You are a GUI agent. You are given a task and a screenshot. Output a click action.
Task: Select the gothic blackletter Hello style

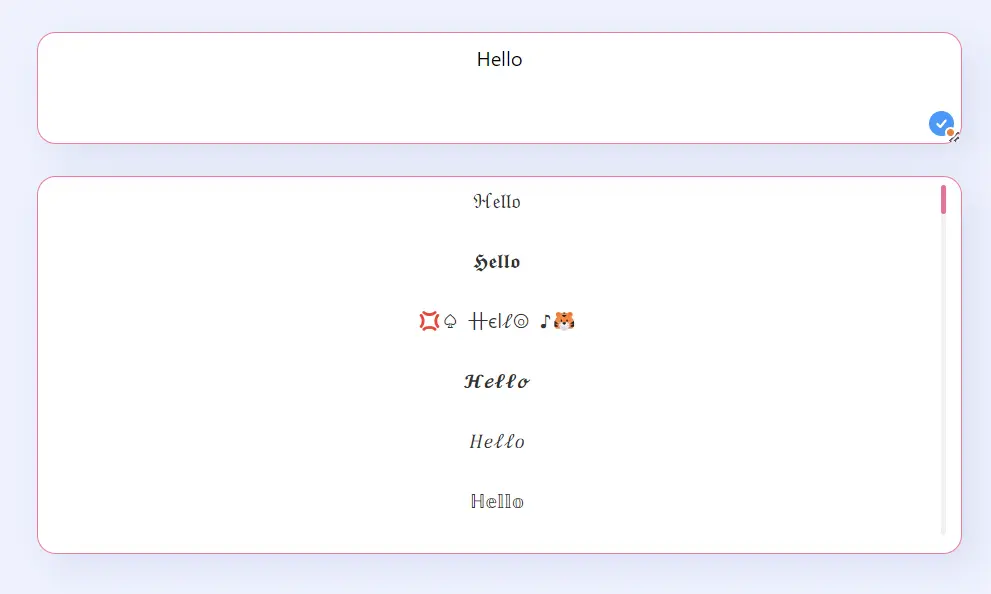(x=497, y=201)
